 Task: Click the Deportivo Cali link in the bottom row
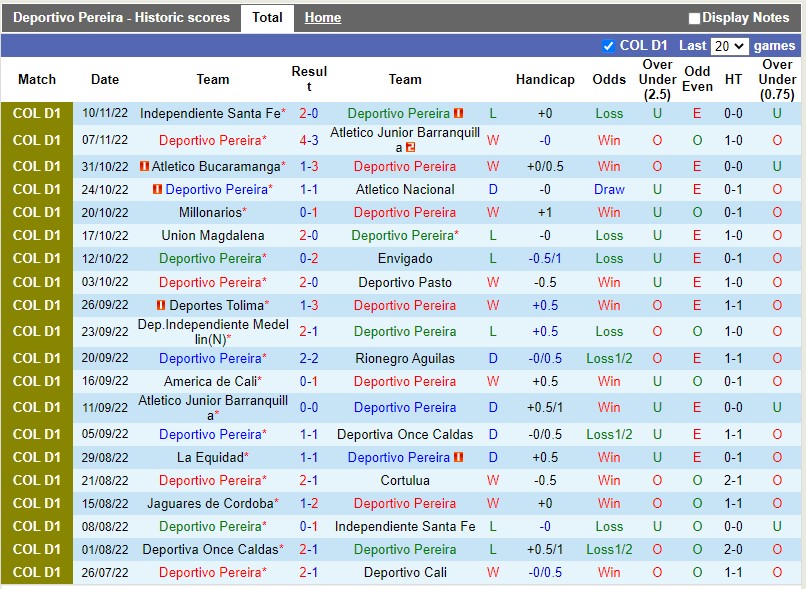pyautogui.click(x=404, y=572)
